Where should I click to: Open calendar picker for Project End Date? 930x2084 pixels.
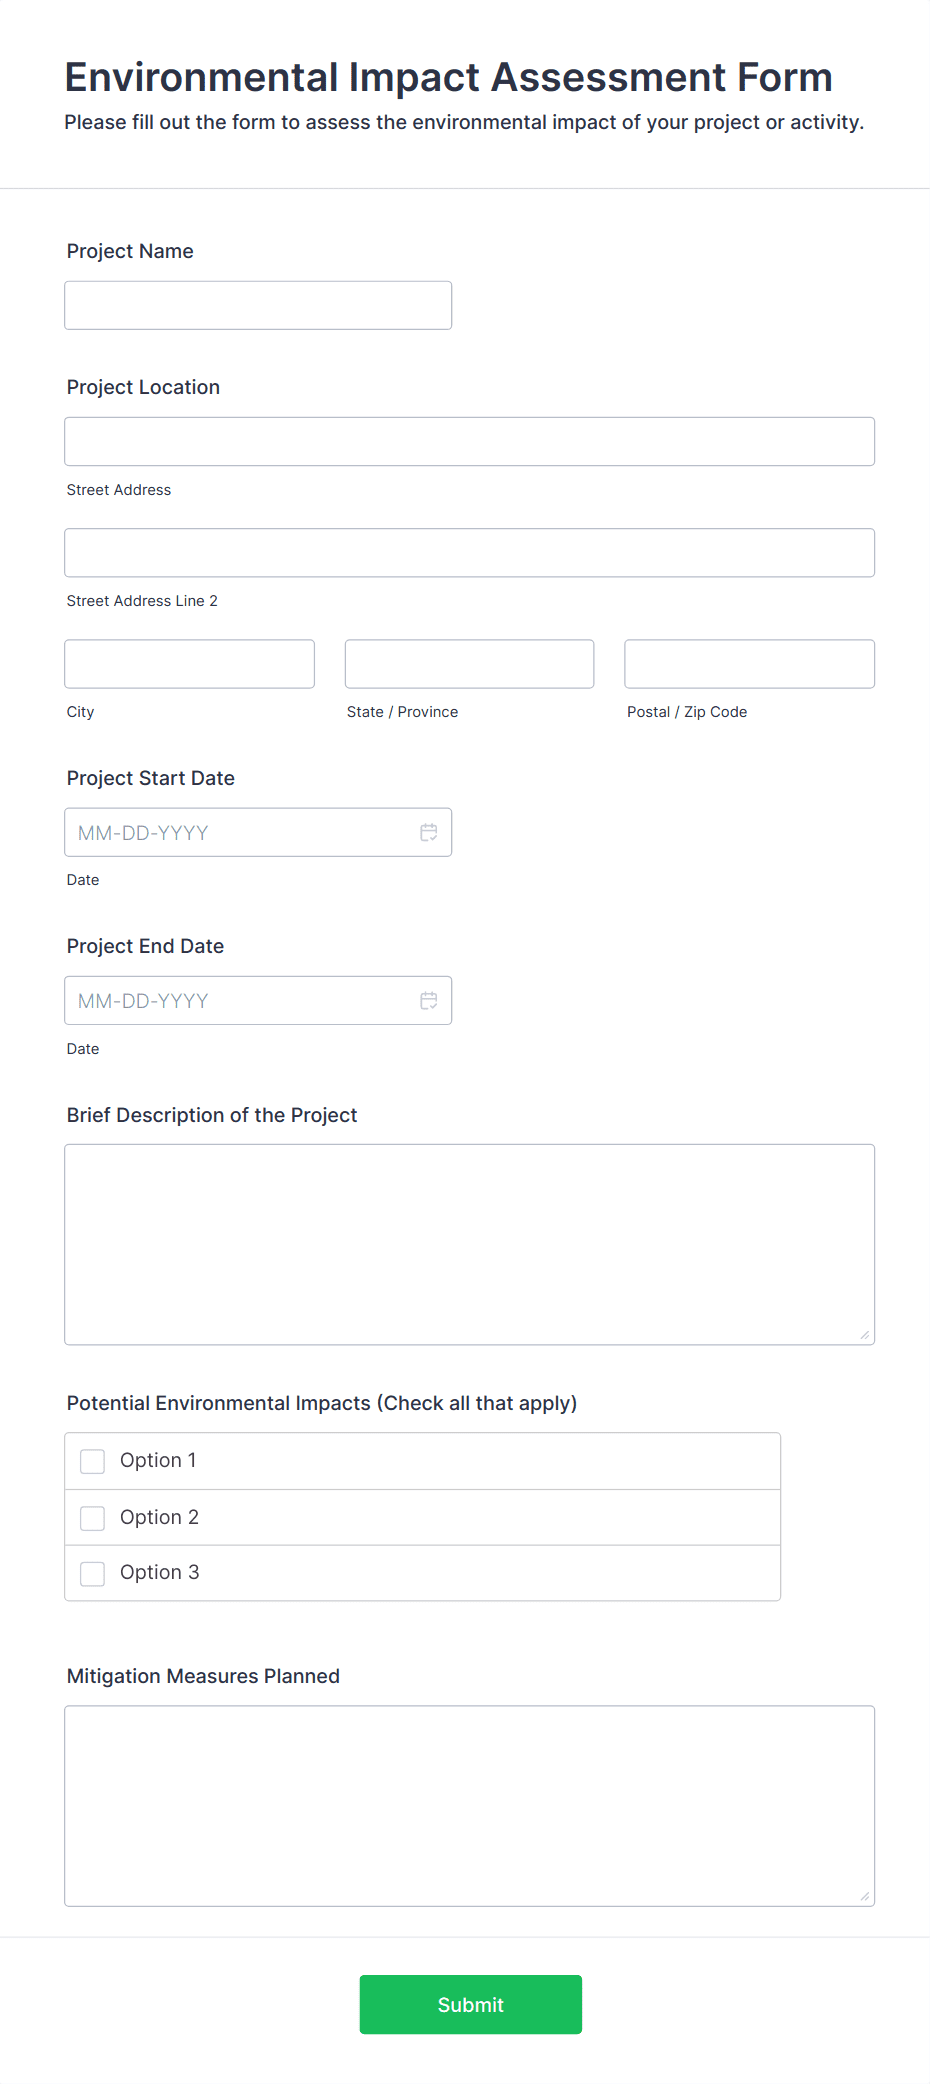(428, 1000)
